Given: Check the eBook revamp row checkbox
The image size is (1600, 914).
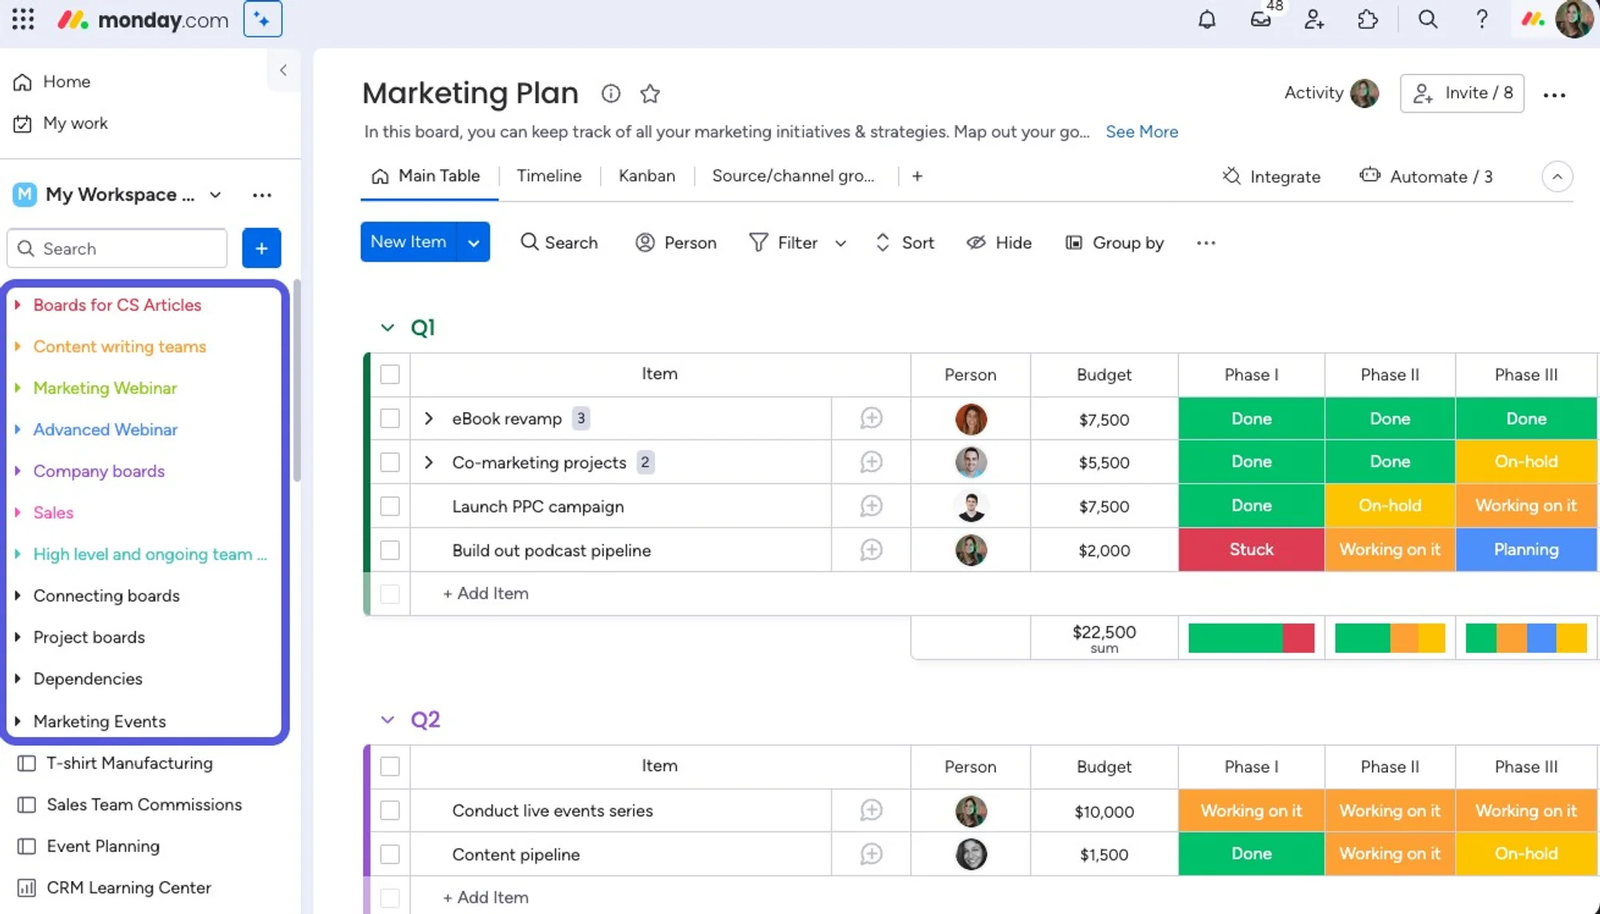Looking at the screenshot, I should click(389, 418).
